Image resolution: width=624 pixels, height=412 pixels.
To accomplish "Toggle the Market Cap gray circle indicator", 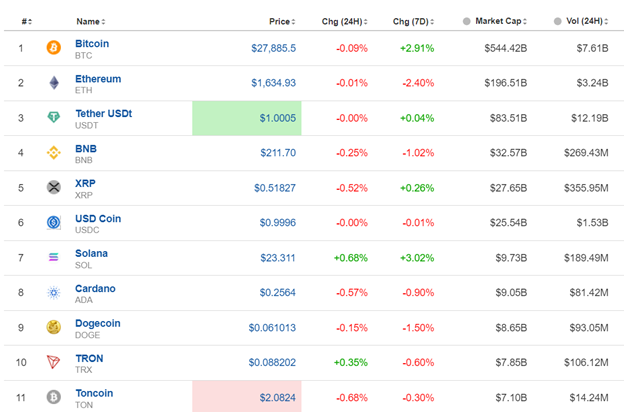I will click(x=466, y=21).
